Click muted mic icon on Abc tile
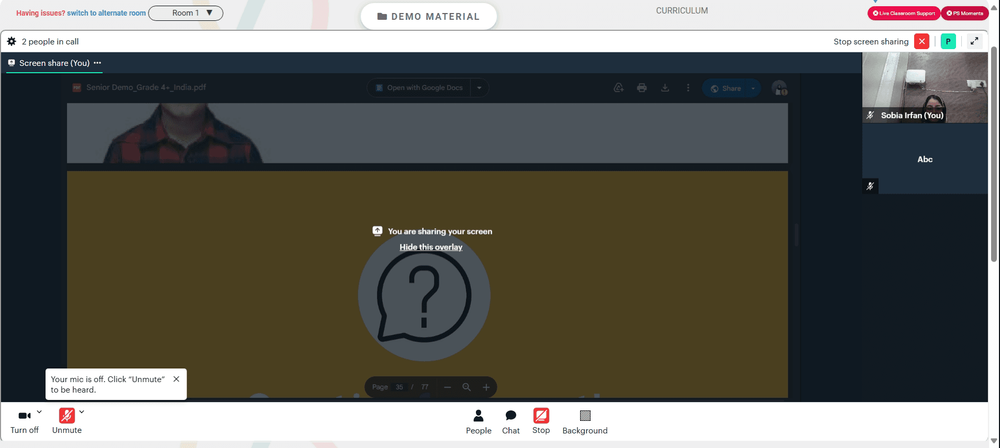The image size is (1000, 448). (x=870, y=186)
